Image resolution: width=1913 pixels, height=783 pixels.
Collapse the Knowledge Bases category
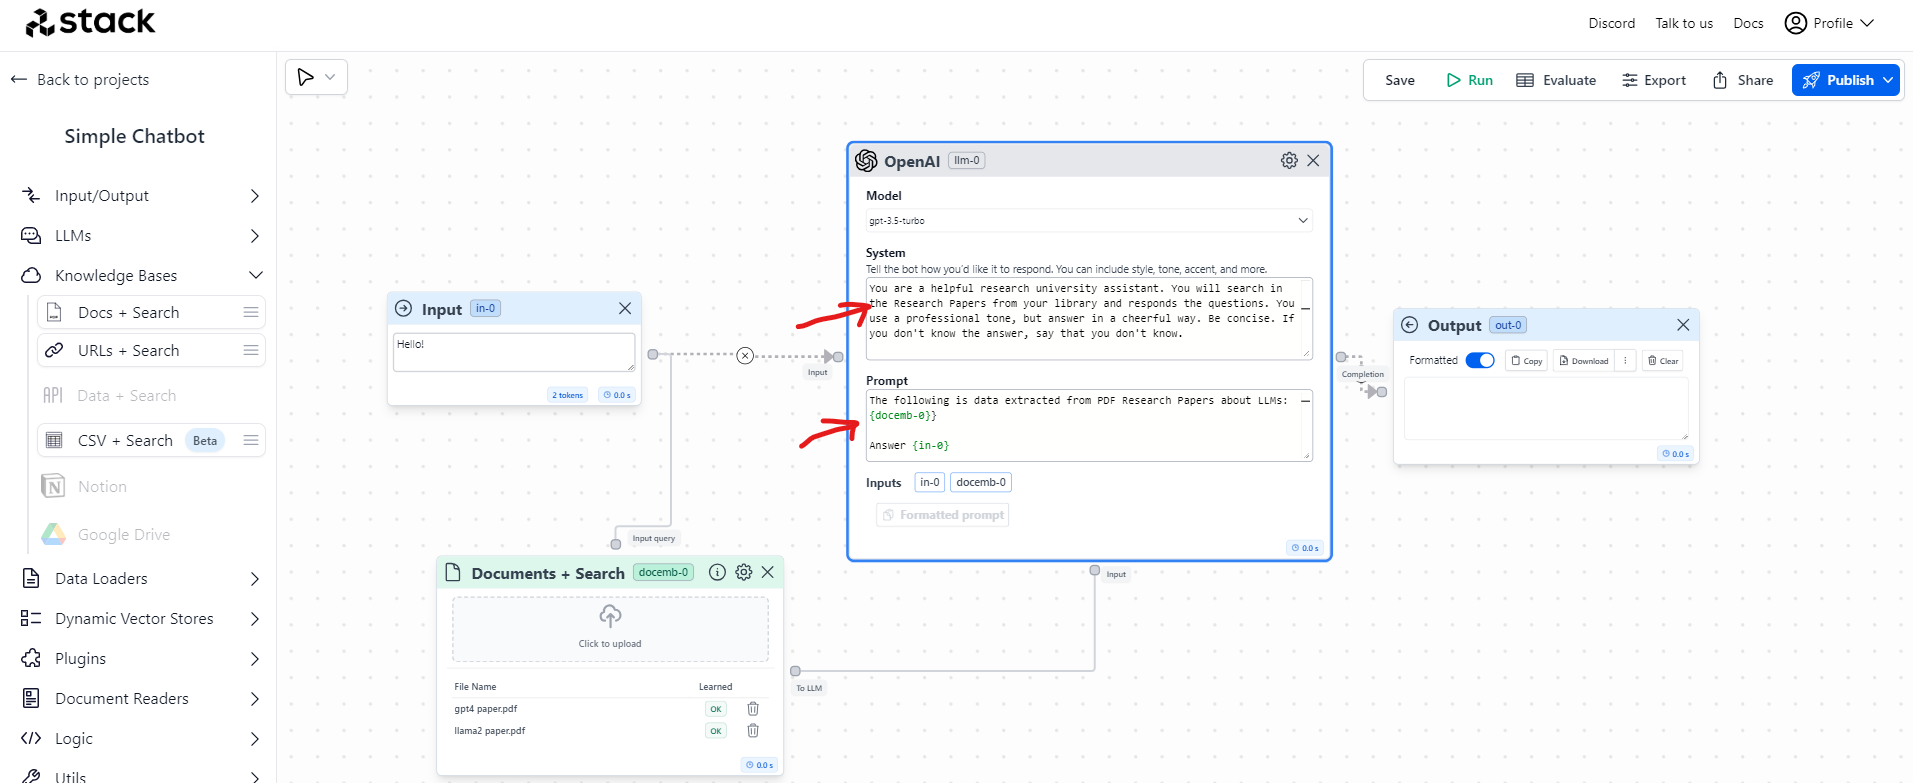141,275
